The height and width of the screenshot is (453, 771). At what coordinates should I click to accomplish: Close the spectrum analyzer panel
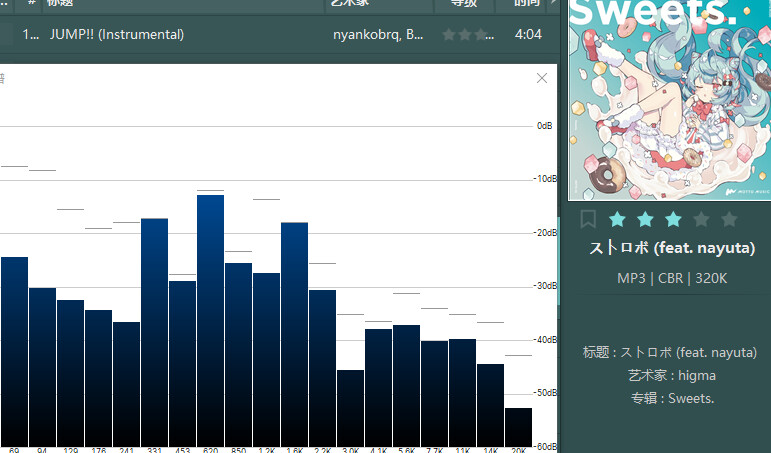[x=542, y=78]
